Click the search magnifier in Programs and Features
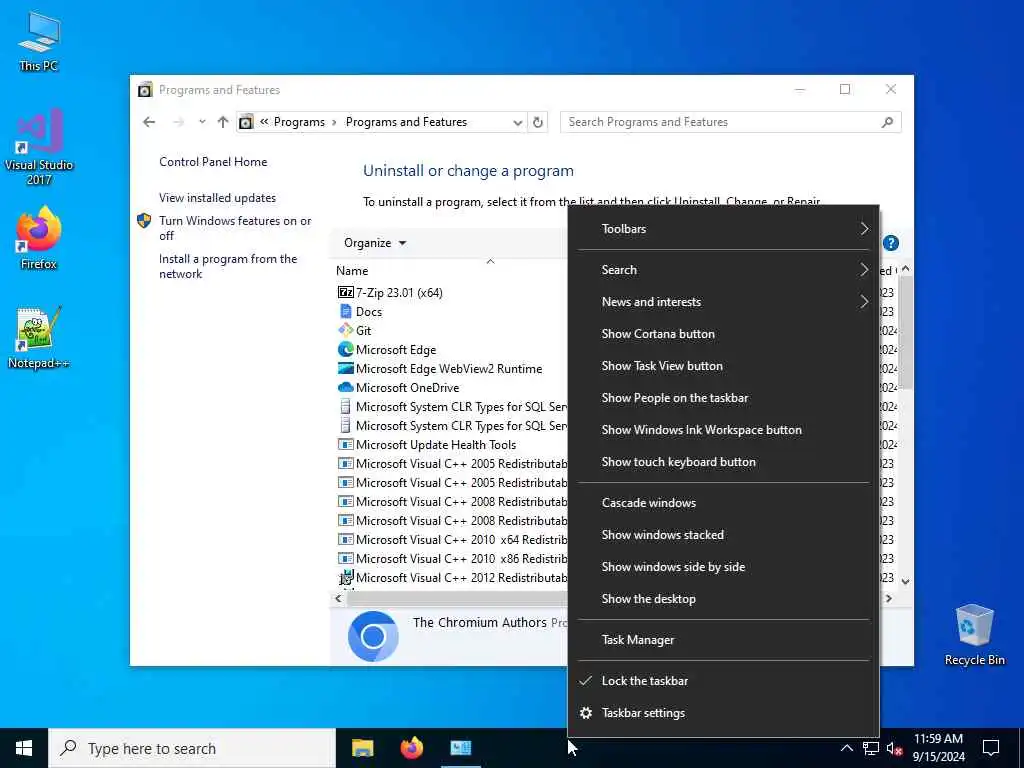Viewport: 1024px width, 768px height. [887, 122]
